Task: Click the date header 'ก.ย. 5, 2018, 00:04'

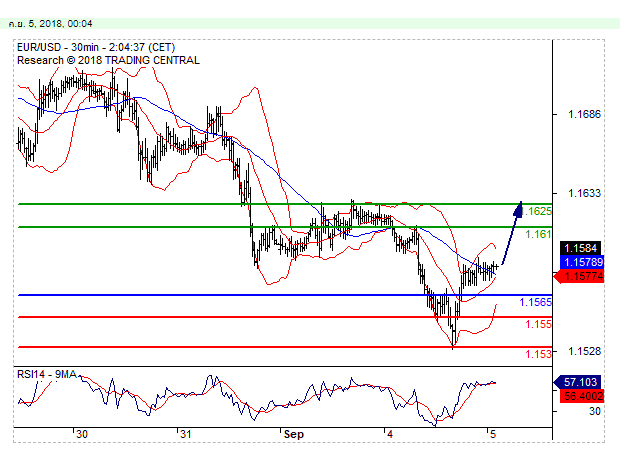Action: coord(50,24)
